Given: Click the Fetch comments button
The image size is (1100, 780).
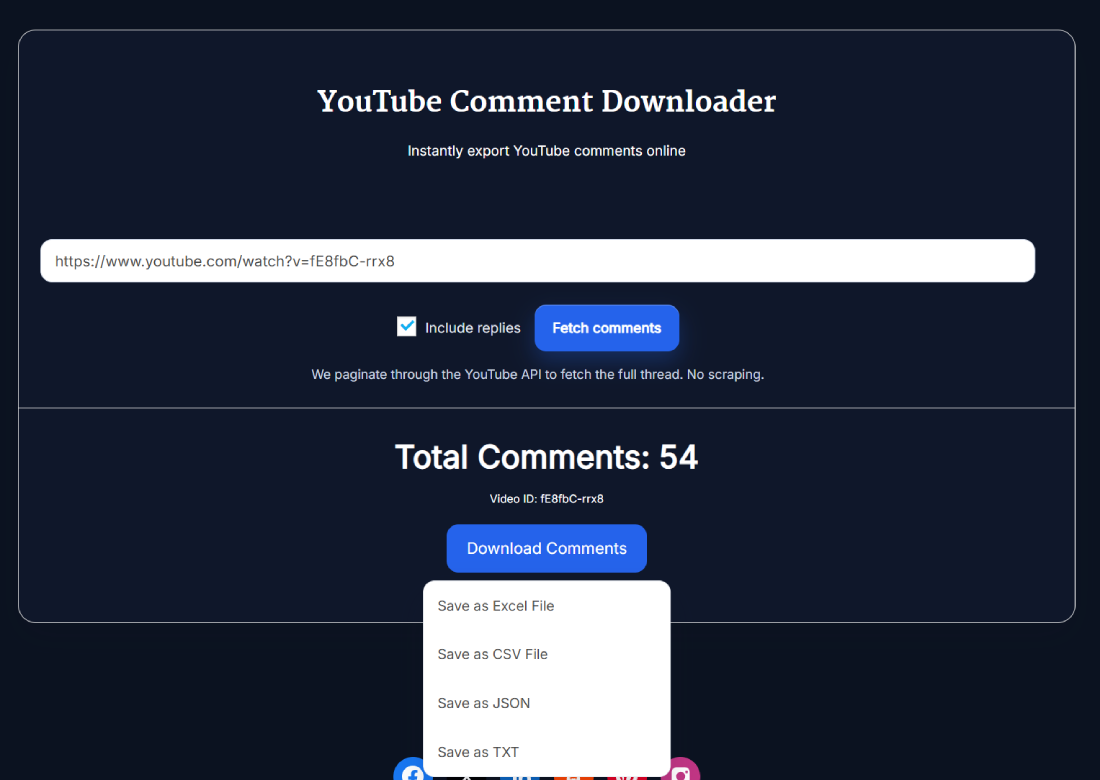Looking at the screenshot, I should coord(606,328).
